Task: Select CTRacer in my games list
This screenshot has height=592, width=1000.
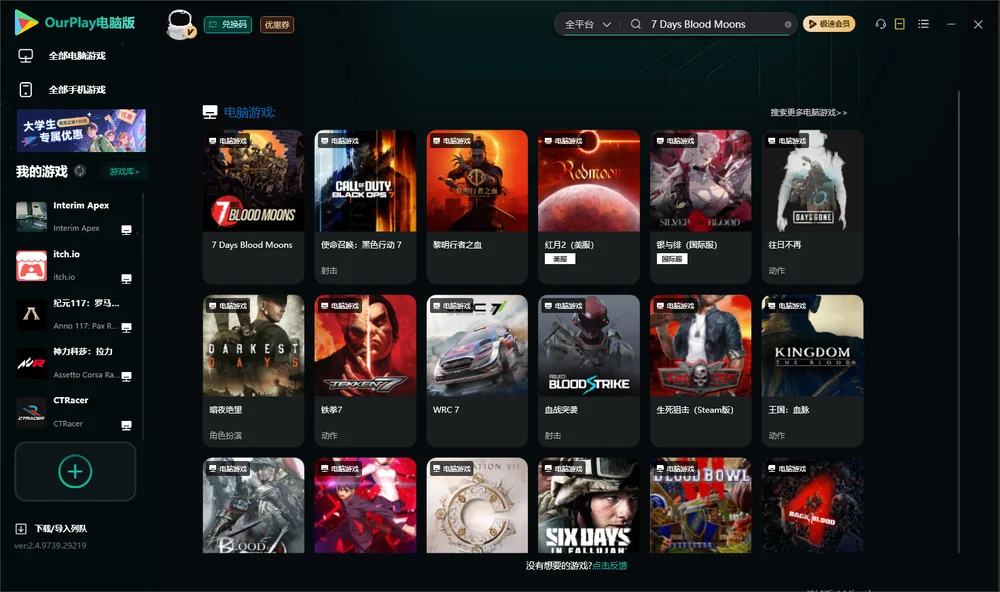Action: [x=75, y=412]
